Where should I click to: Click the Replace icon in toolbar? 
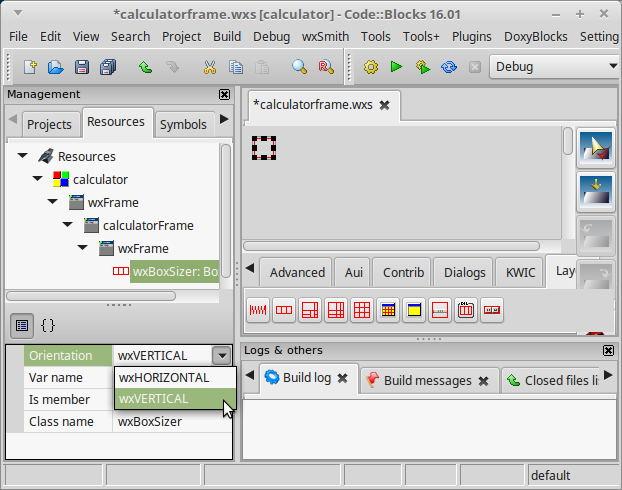coord(326,67)
